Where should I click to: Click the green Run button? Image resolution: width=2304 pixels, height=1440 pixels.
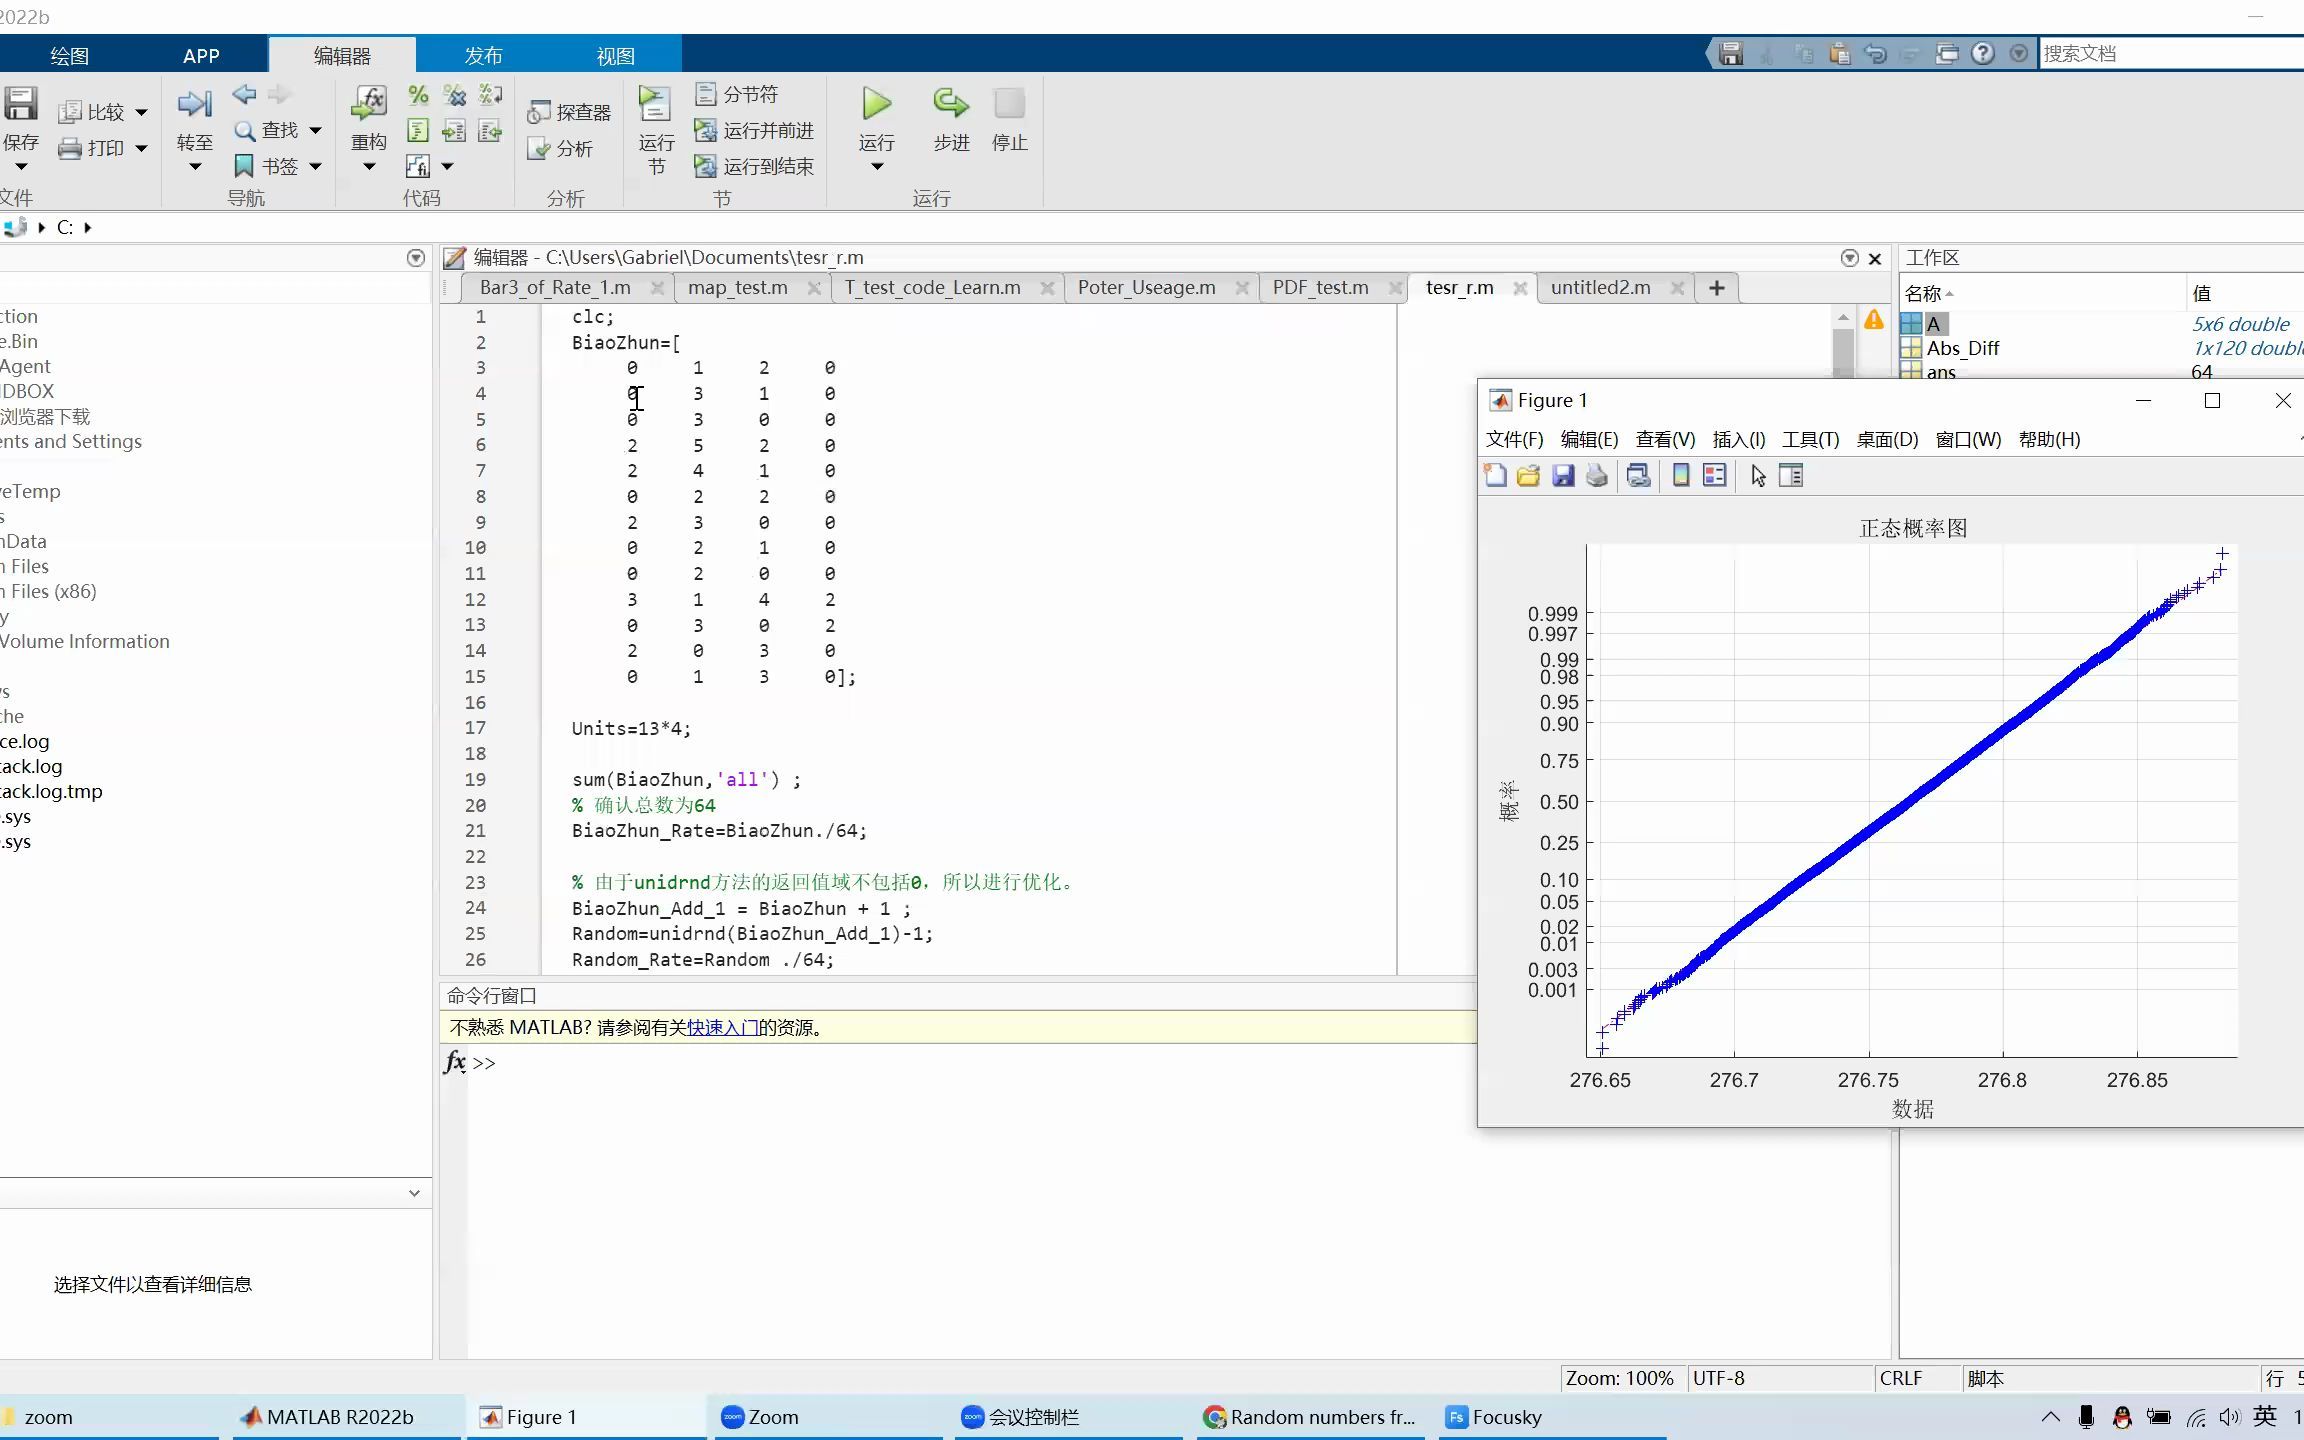[x=876, y=103]
